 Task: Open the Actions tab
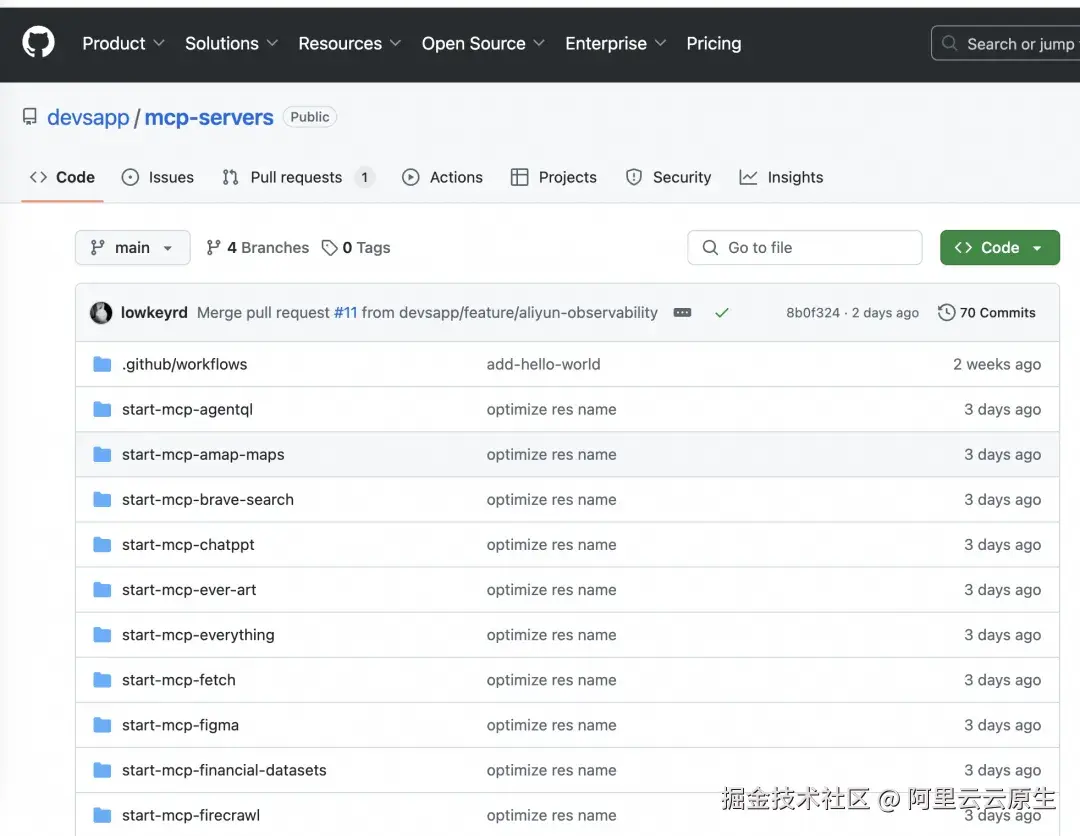pyautogui.click(x=442, y=177)
